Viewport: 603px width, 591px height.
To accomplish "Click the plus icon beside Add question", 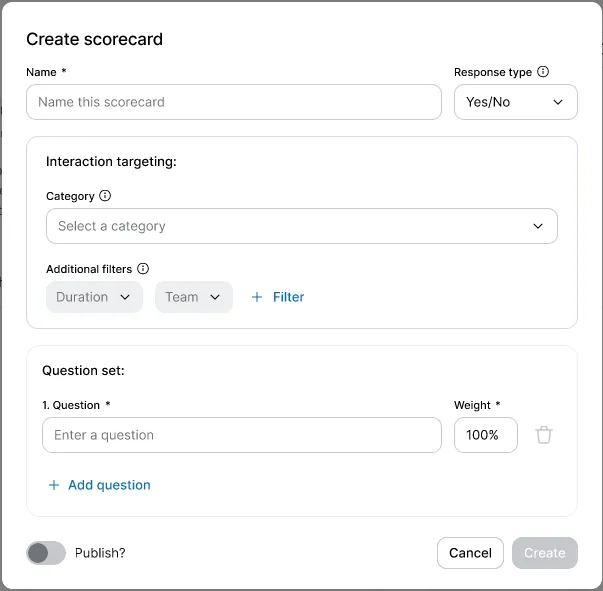I will 54,485.
